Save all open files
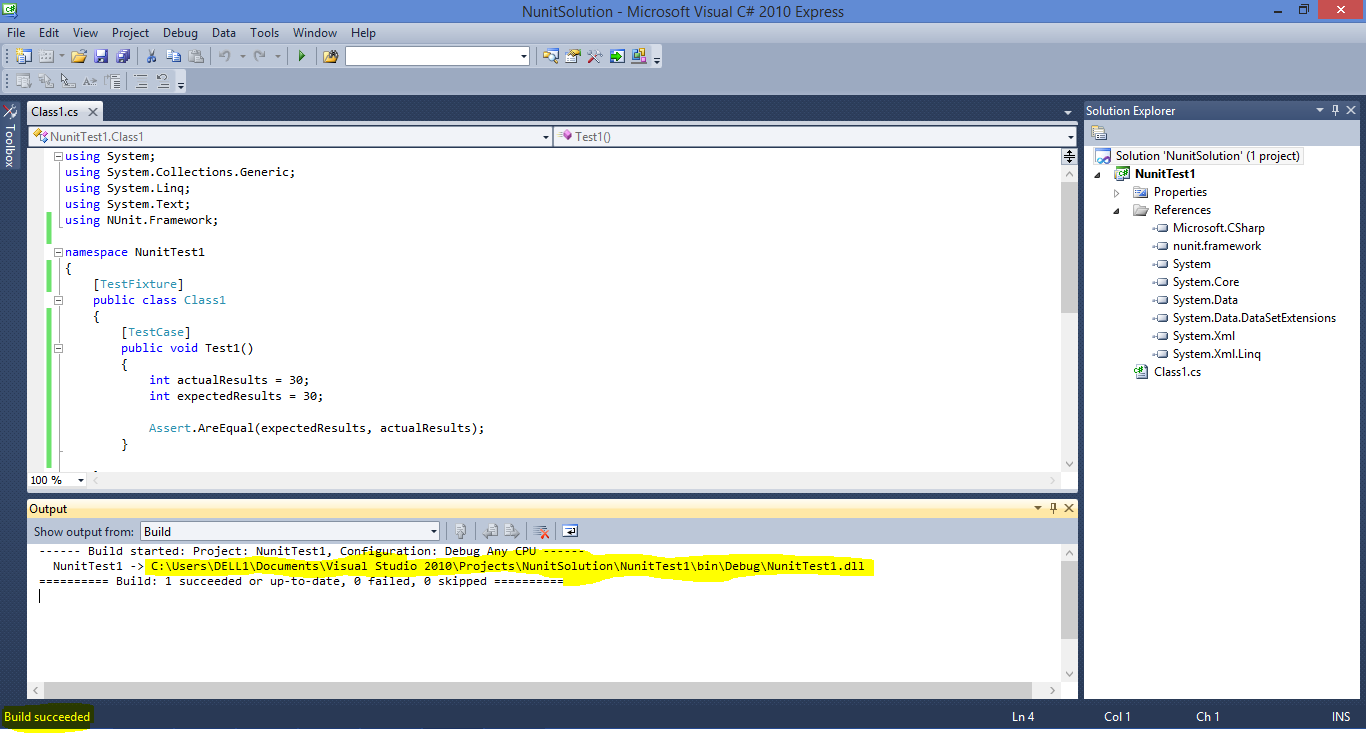The image size is (1366, 733). click(124, 56)
